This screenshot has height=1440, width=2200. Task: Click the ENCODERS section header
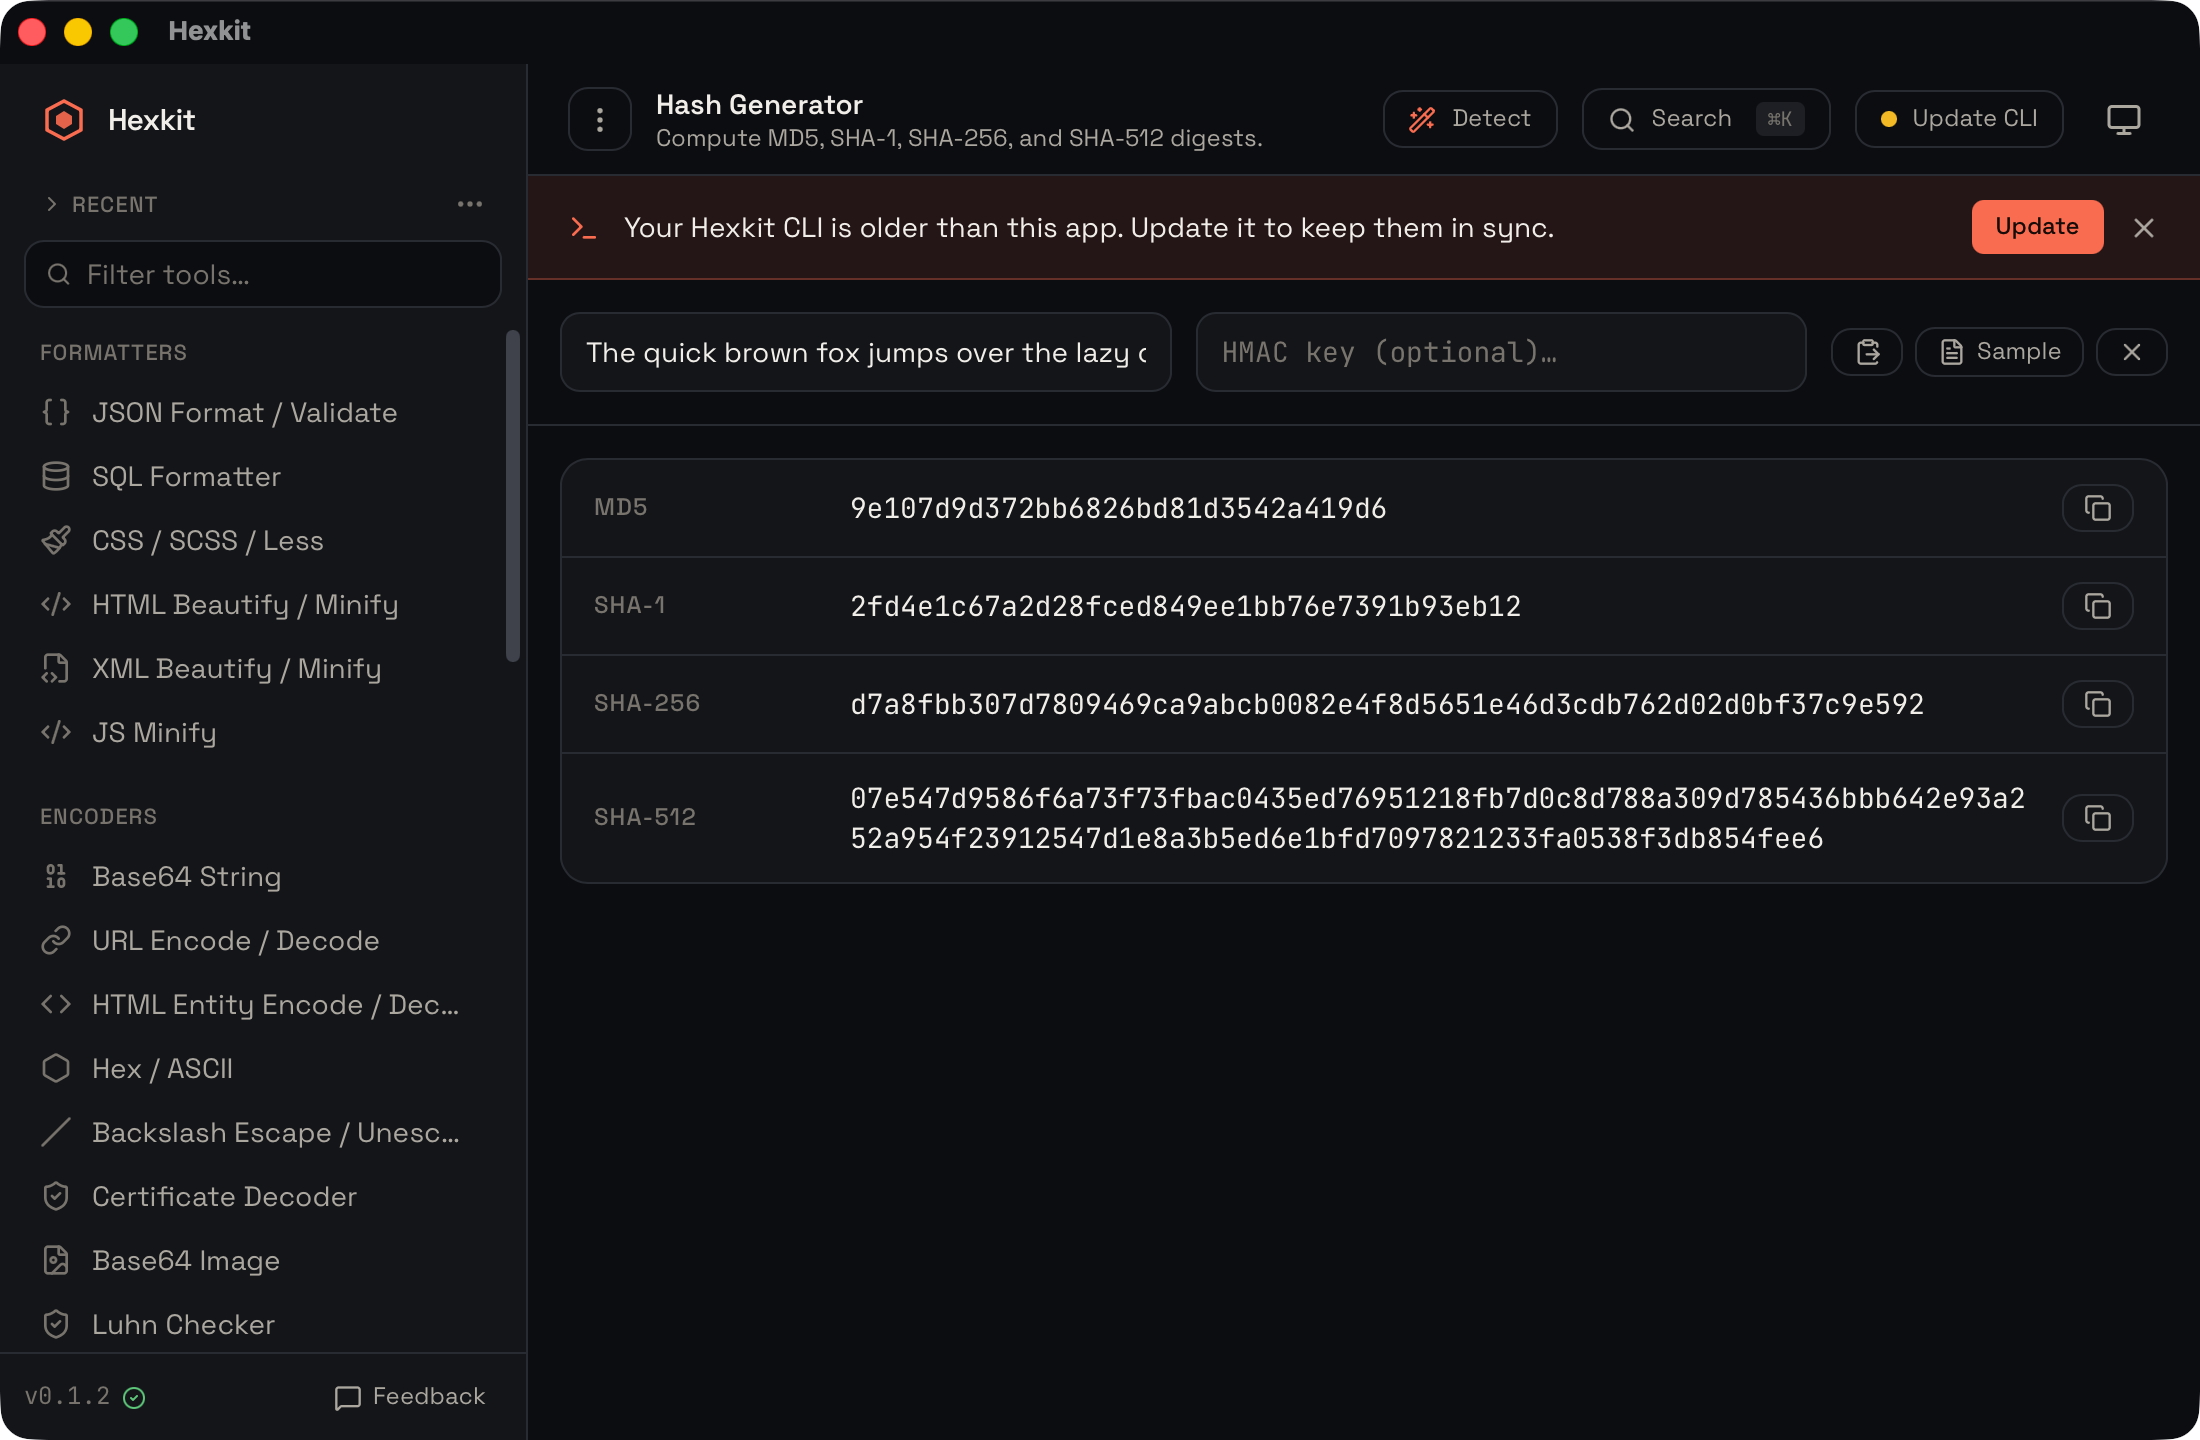[x=98, y=816]
